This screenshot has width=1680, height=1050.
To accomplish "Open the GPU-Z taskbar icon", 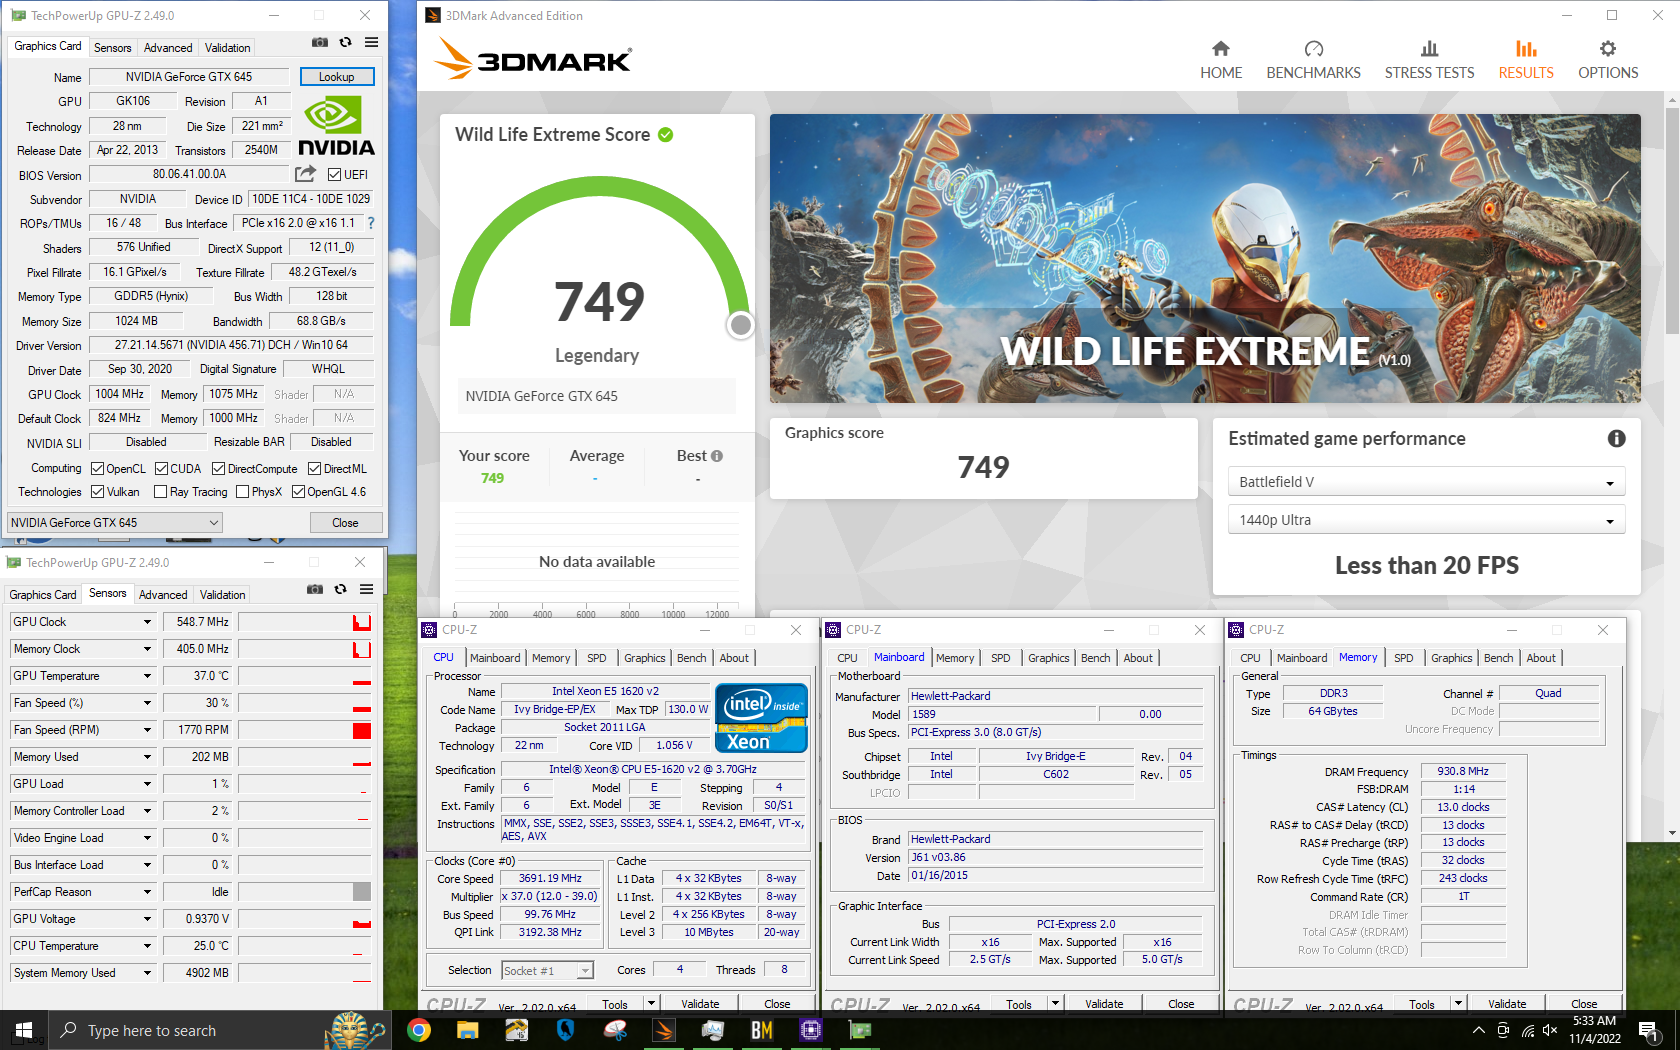I will [860, 1030].
